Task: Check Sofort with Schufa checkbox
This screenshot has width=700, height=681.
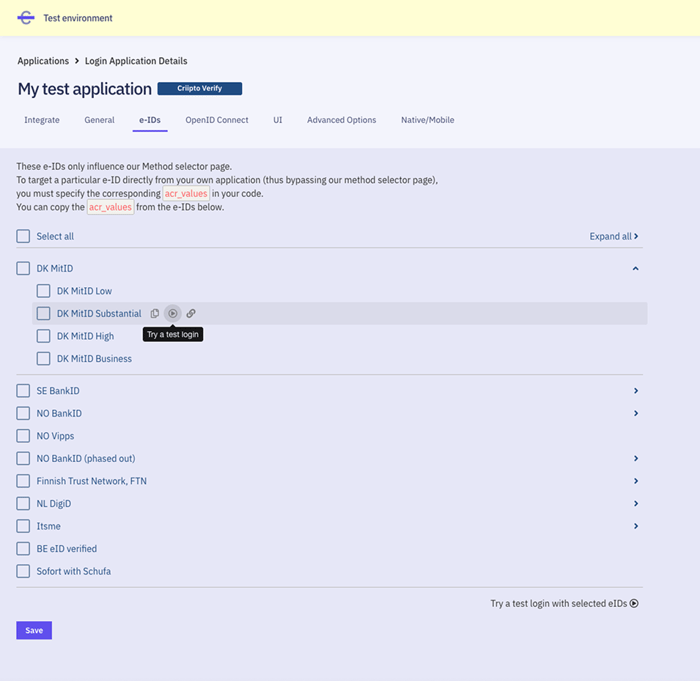Action: (x=23, y=571)
